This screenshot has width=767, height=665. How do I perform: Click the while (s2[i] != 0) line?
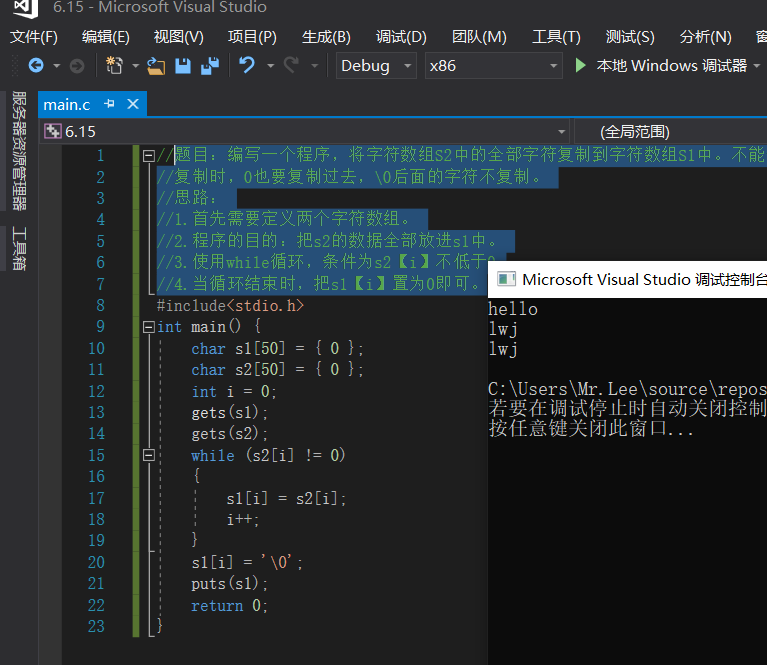(x=268, y=456)
